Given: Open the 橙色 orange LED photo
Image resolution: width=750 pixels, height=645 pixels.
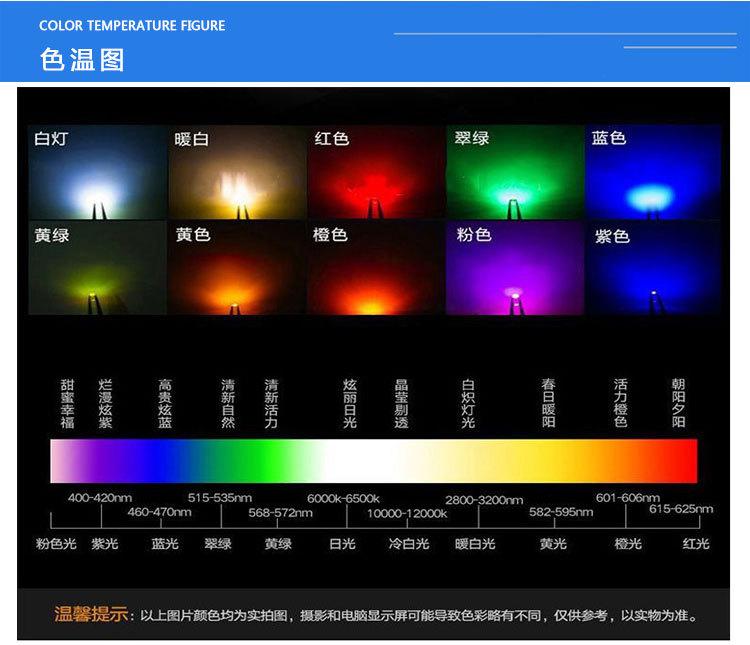Looking at the screenshot, I should point(375,268).
